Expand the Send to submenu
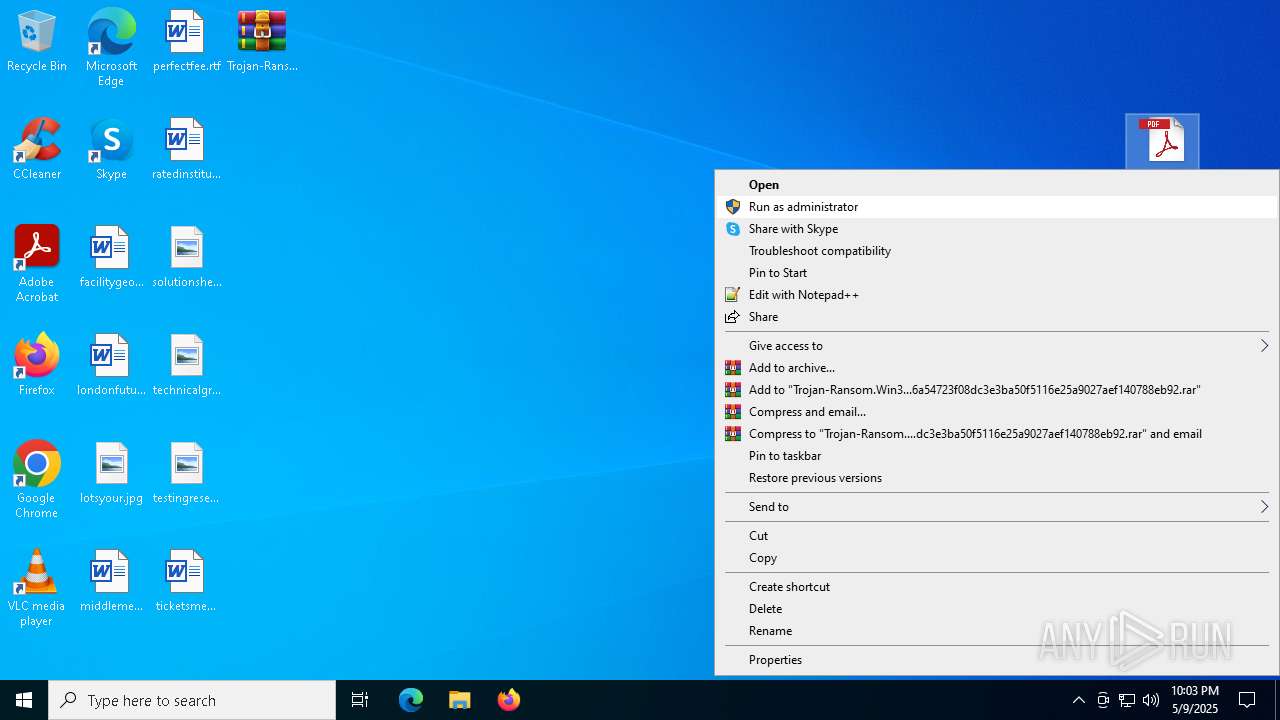This screenshot has height=720, width=1280. (x=997, y=507)
